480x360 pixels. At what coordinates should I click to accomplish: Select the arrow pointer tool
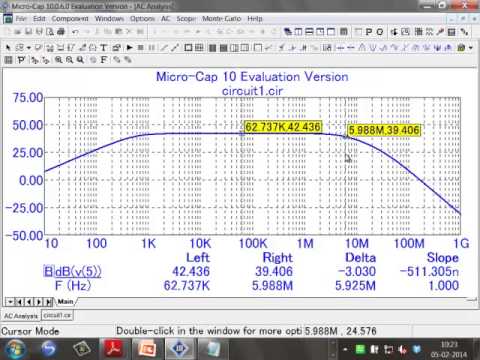[8, 48]
